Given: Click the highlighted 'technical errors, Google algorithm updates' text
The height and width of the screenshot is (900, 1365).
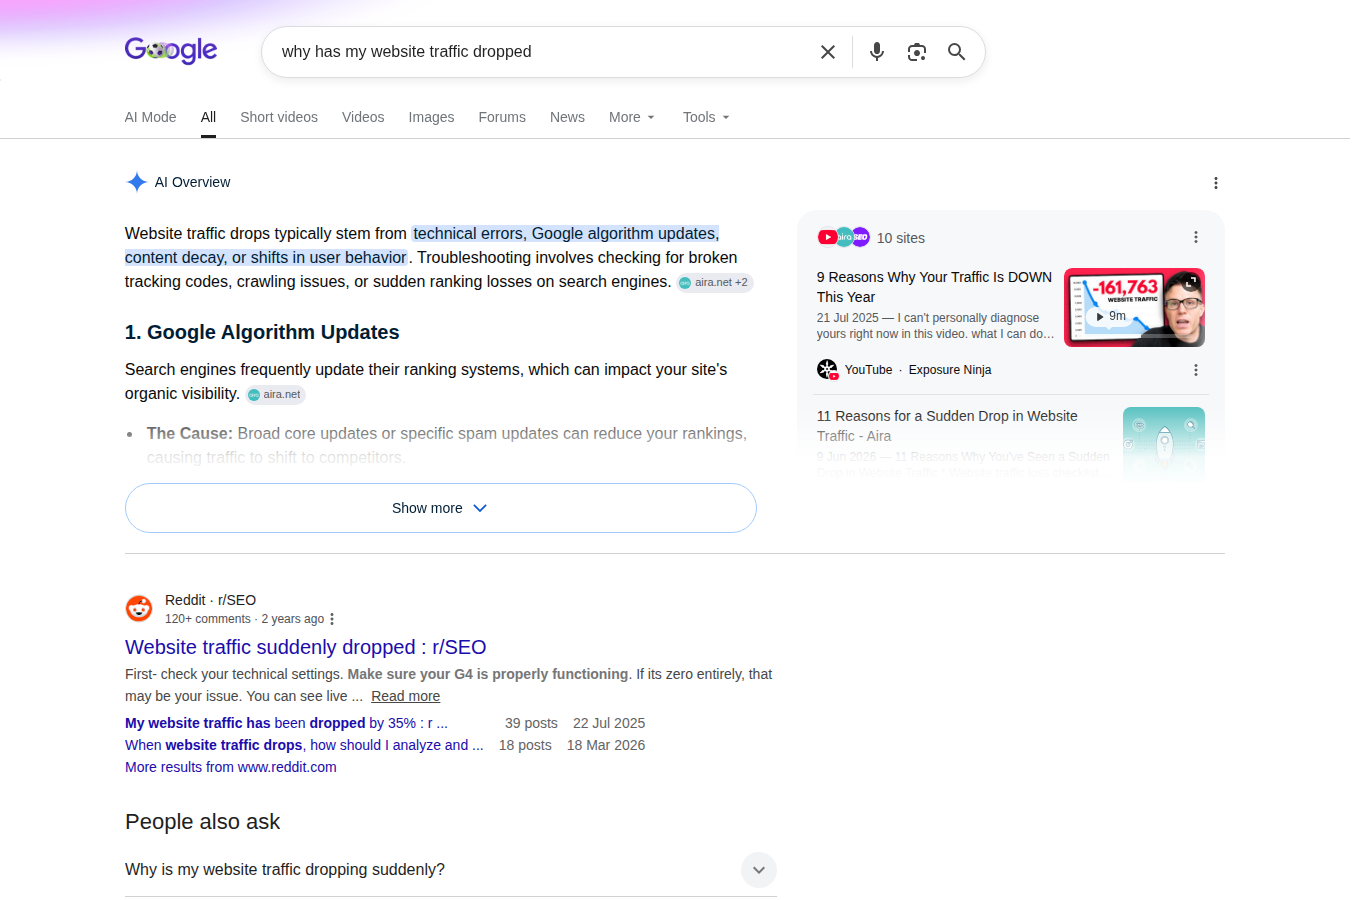Looking at the screenshot, I should (x=566, y=233).
